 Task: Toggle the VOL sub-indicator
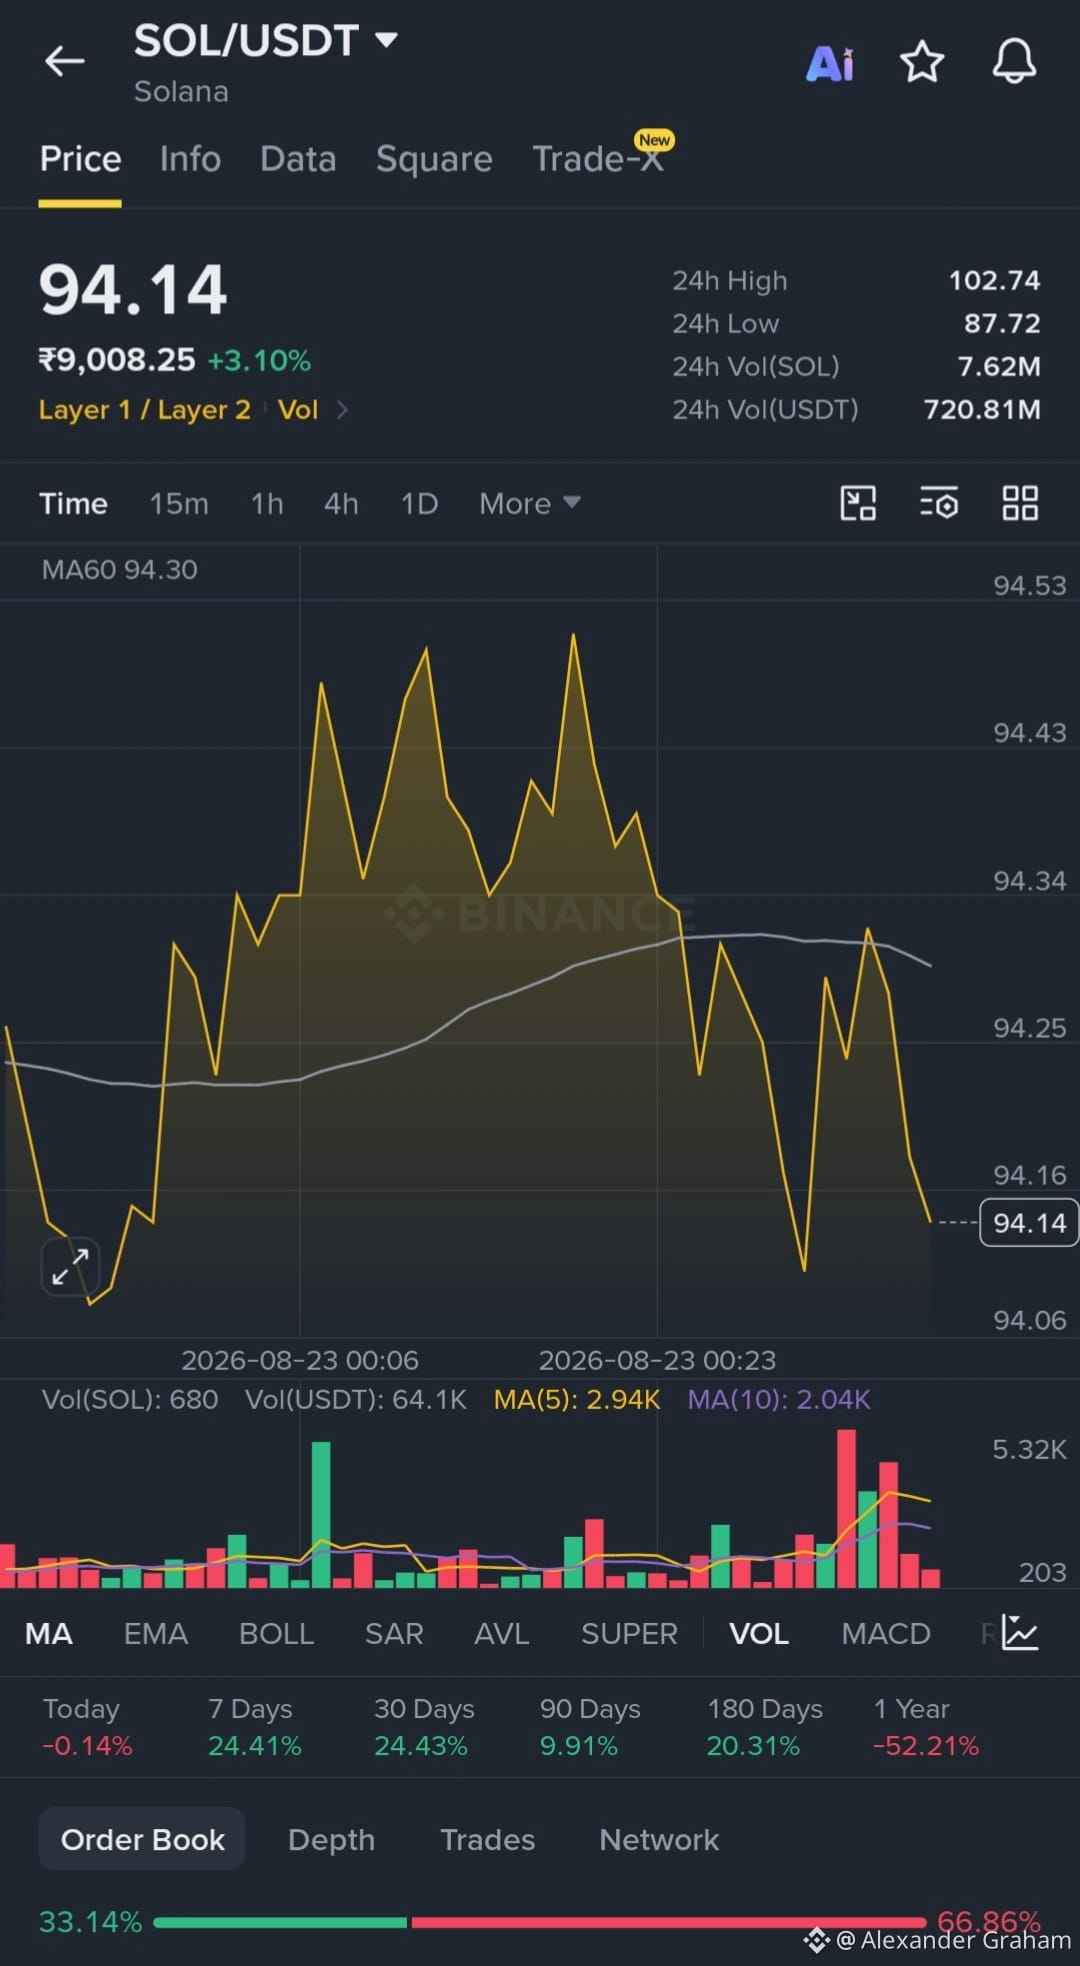coord(759,1634)
